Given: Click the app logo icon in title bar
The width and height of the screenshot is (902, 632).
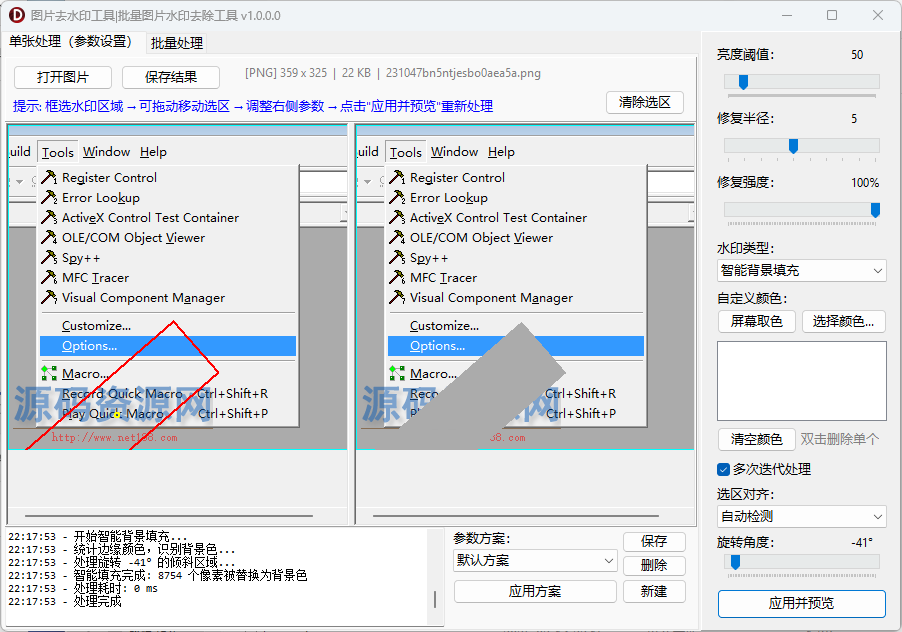Looking at the screenshot, I should [x=16, y=15].
